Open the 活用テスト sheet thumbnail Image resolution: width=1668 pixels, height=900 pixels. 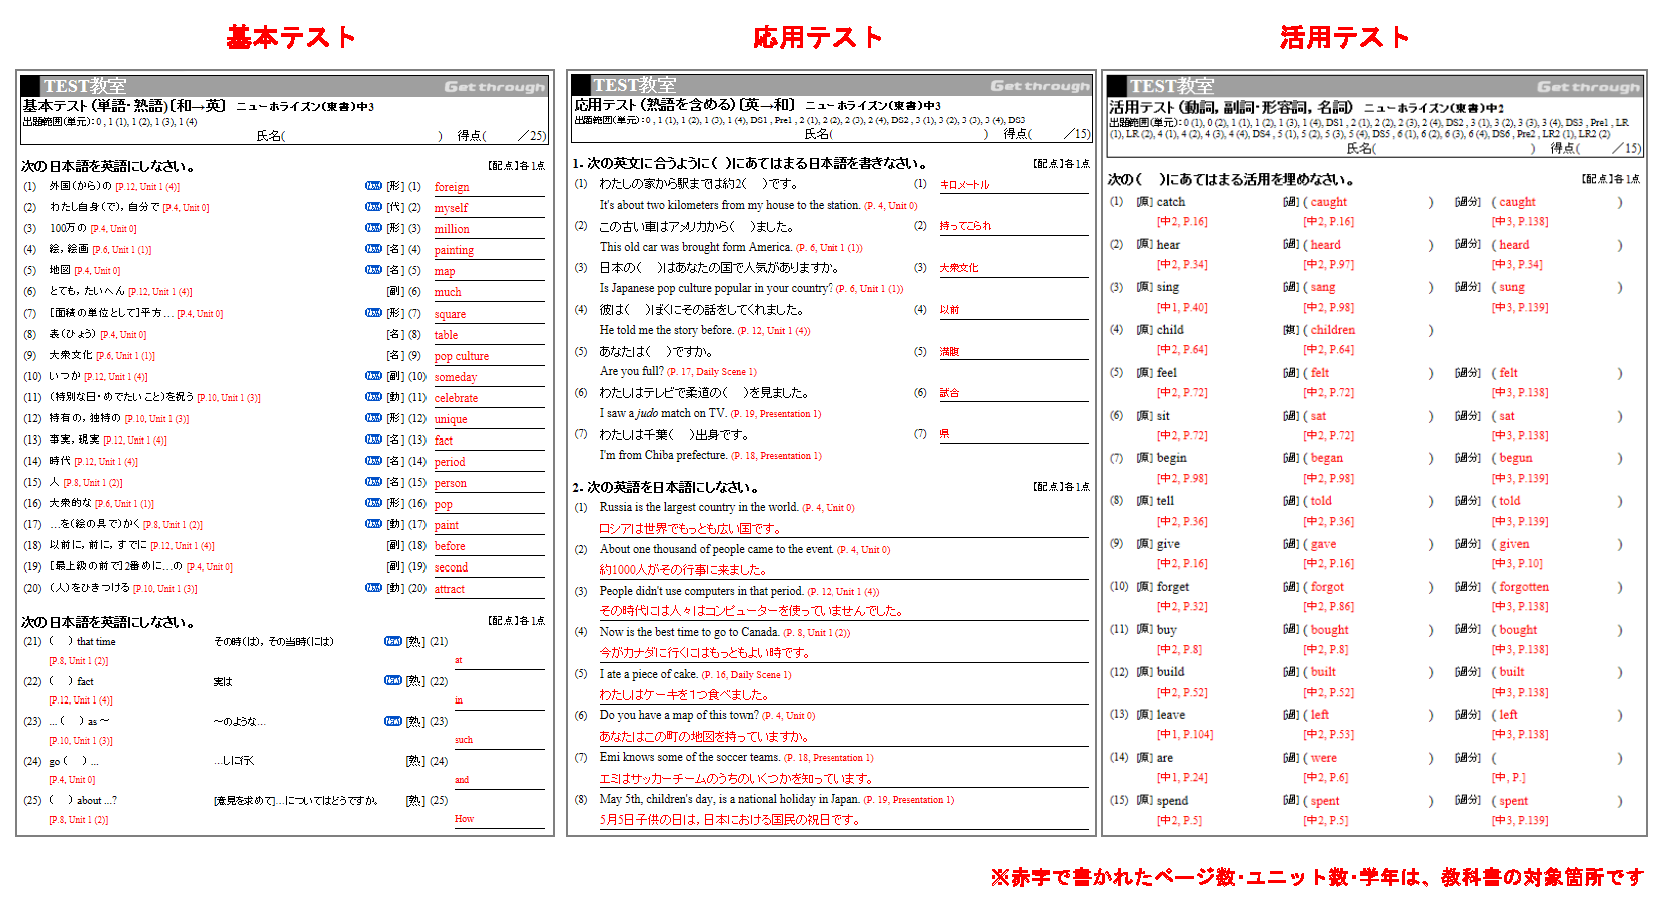(1374, 453)
